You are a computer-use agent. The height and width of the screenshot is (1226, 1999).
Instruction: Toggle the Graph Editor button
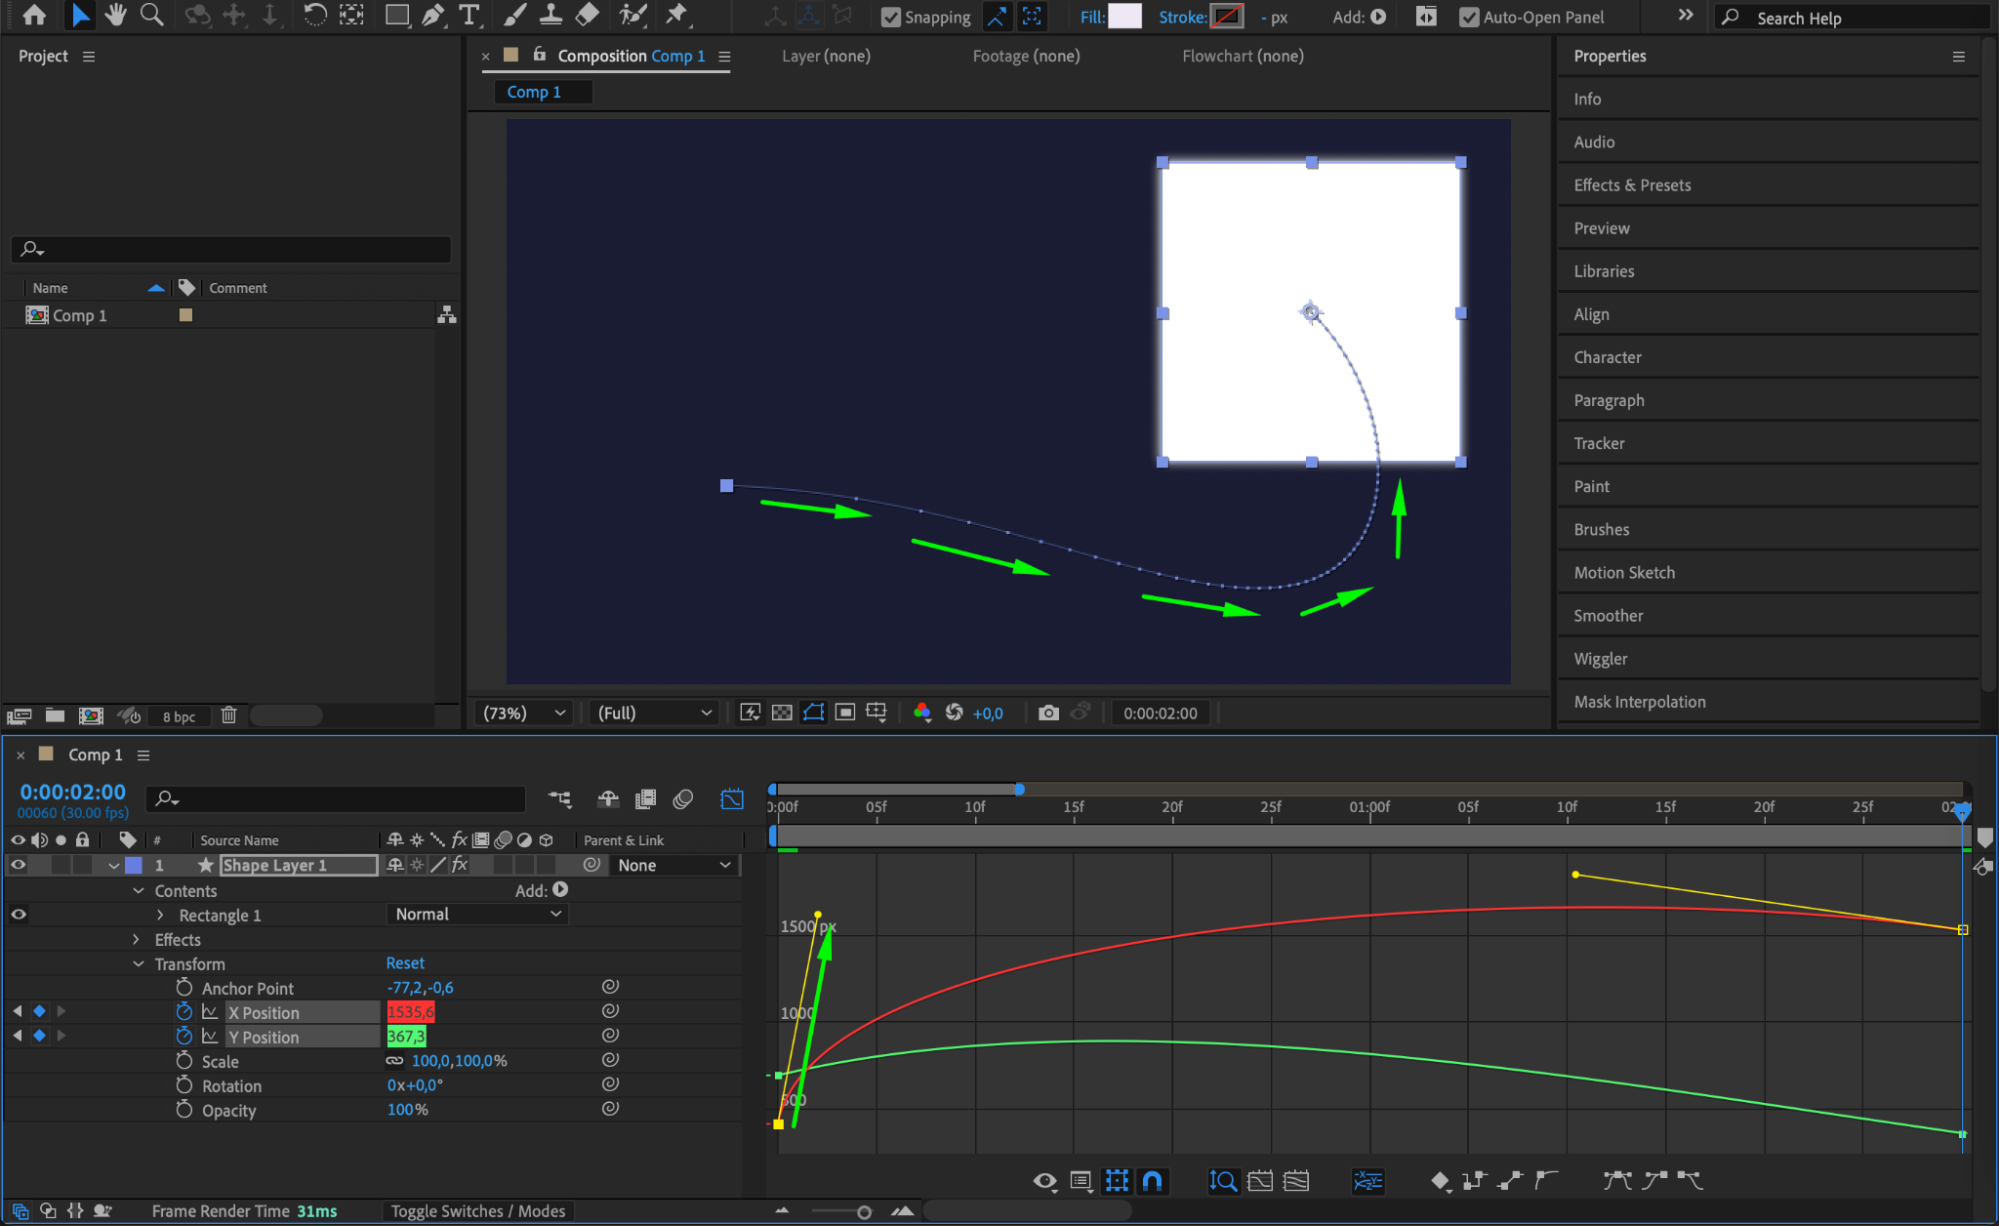tap(732, 799)
